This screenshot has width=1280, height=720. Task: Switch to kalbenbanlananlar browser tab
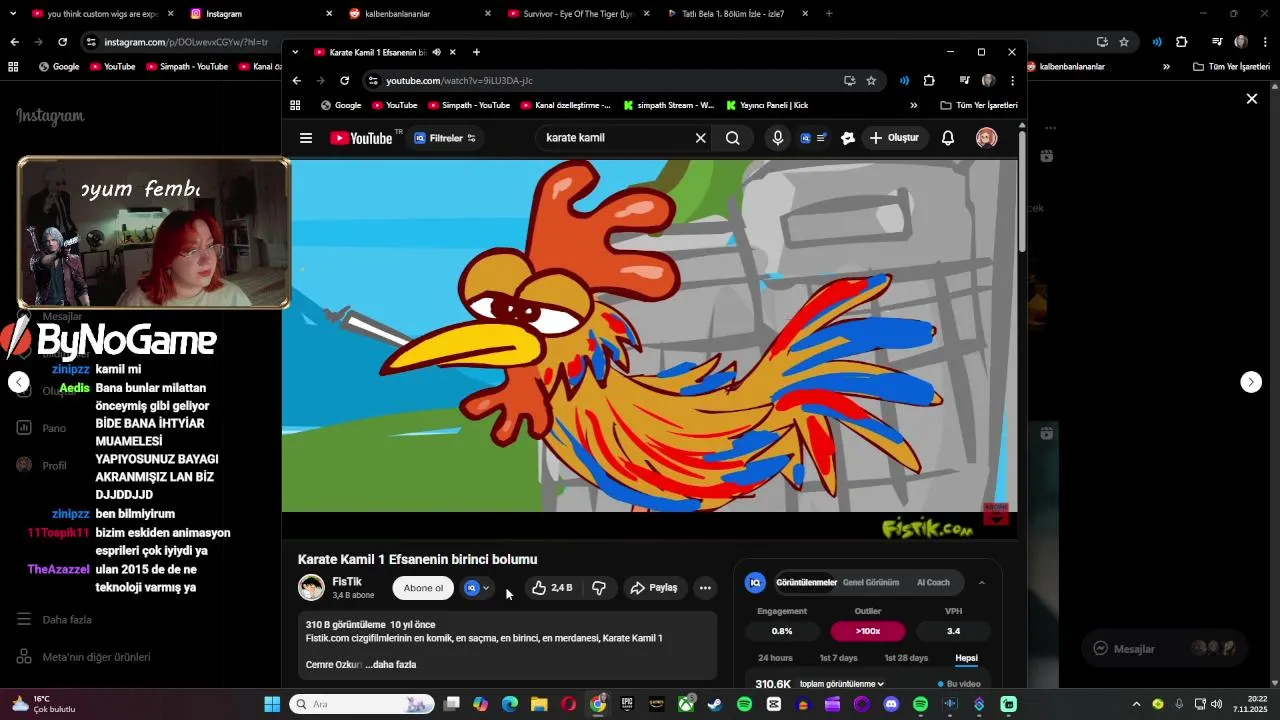click(x=420, y=14)
